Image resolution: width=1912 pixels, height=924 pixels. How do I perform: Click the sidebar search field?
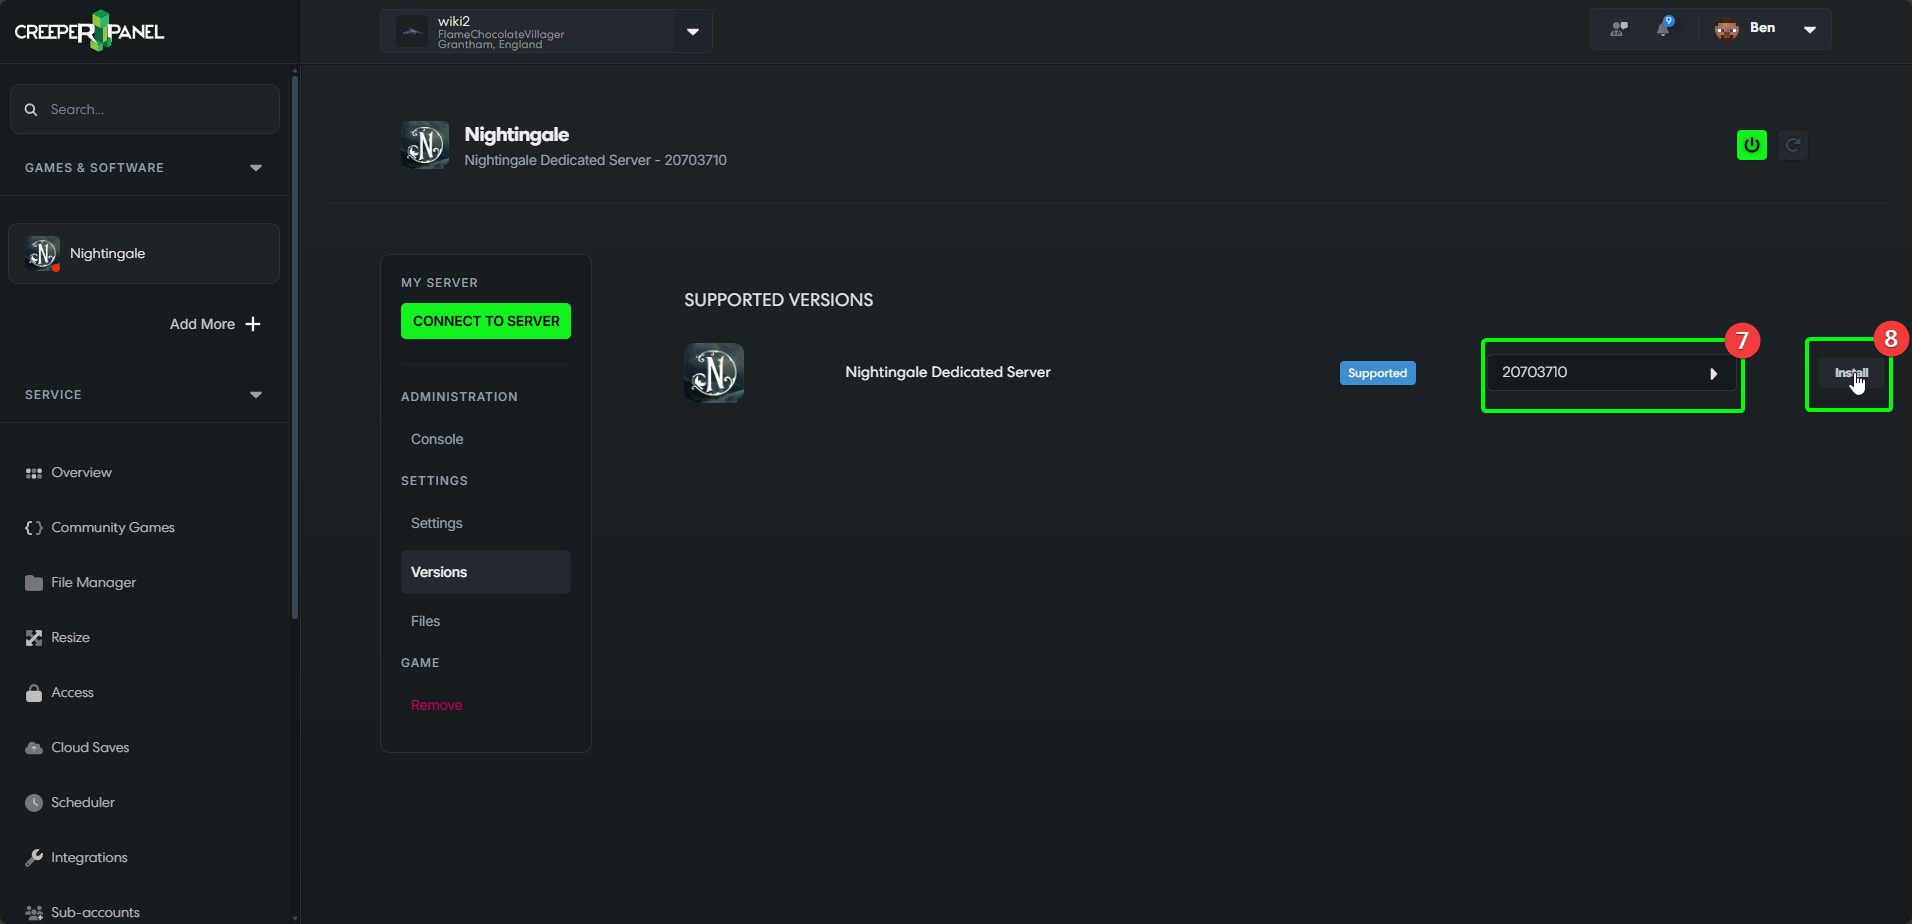click(x=145, y=109)
